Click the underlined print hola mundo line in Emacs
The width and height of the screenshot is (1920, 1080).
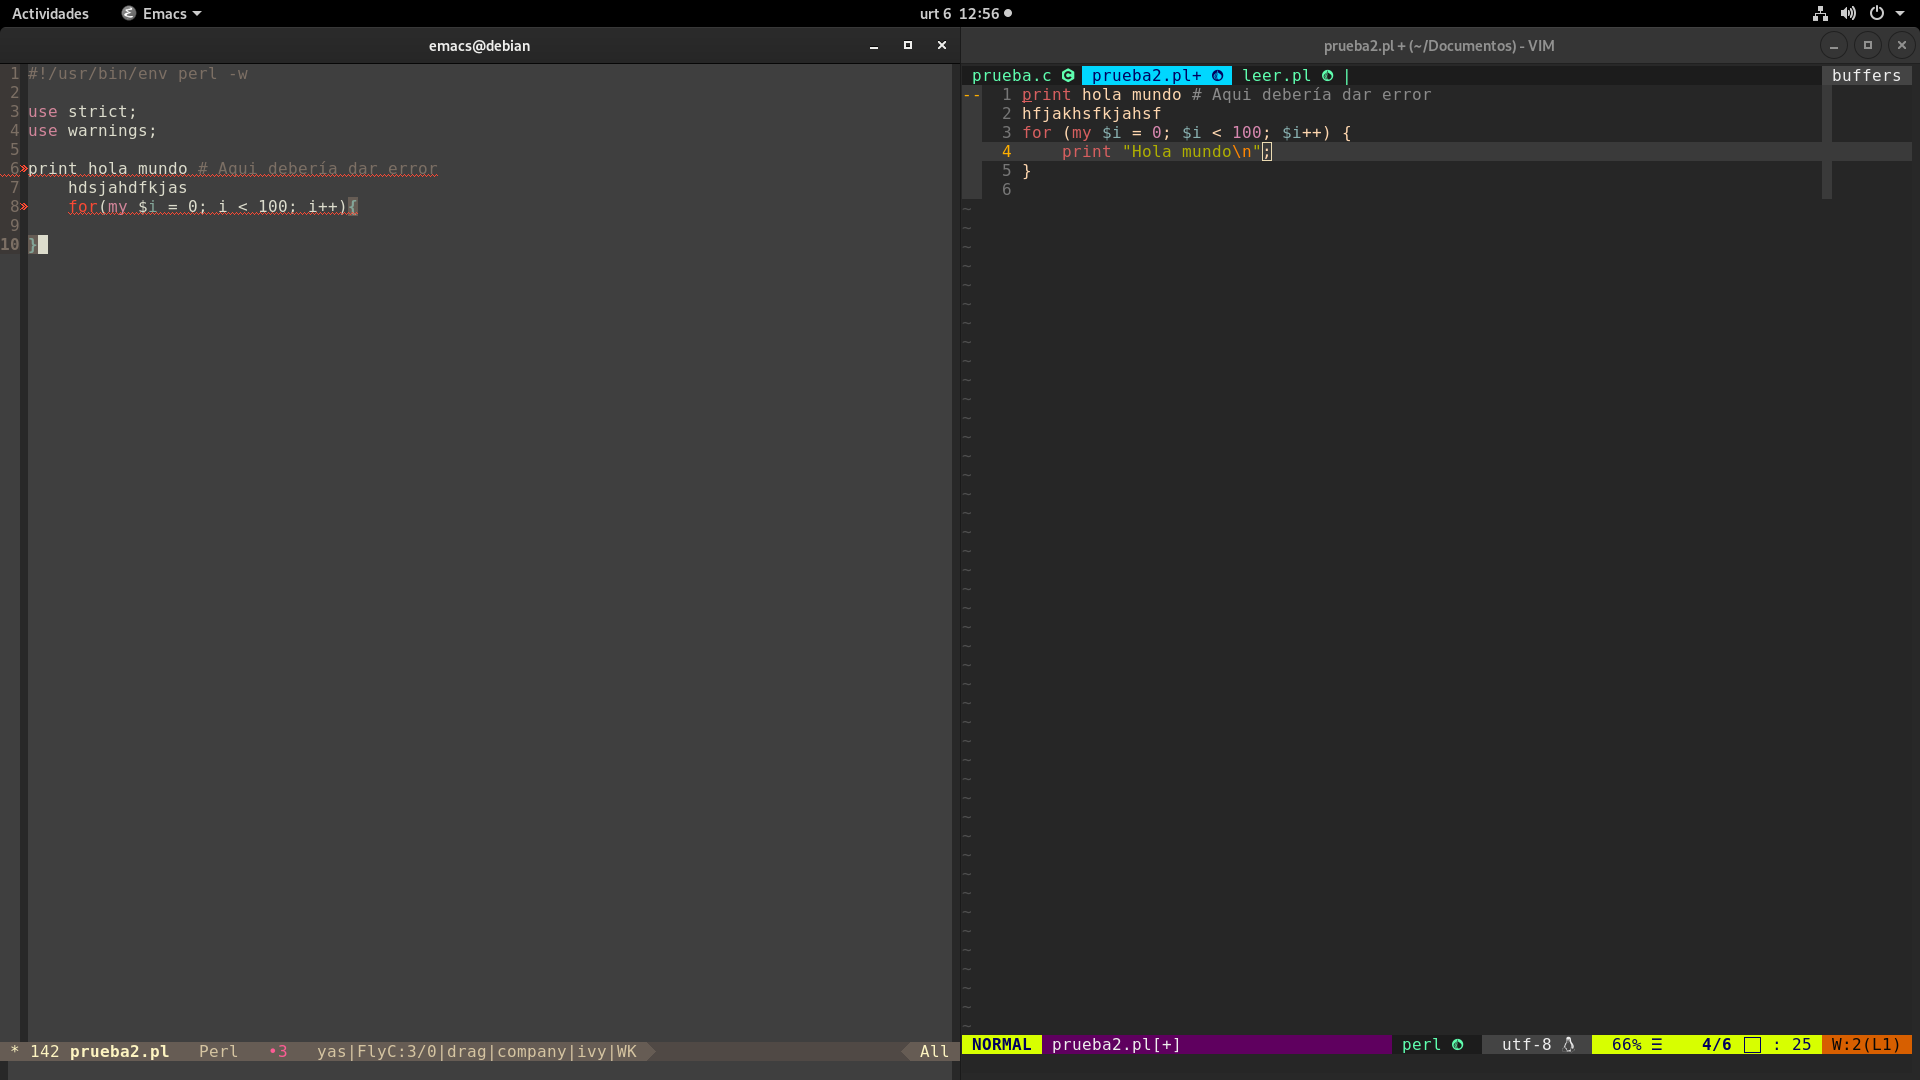(232, 168)
